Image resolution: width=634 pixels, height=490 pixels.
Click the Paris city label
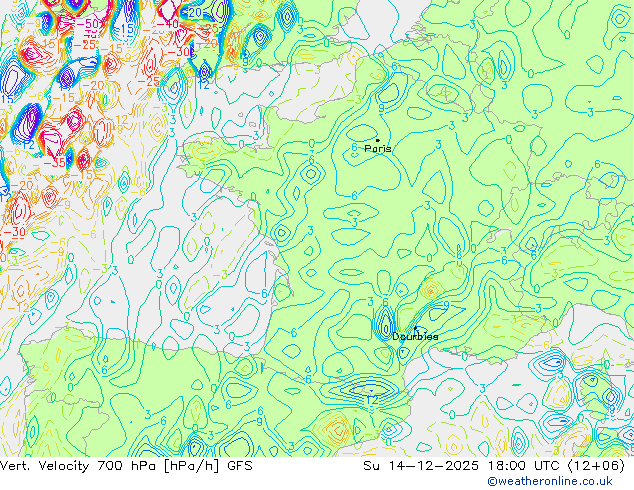pos(378,149)
